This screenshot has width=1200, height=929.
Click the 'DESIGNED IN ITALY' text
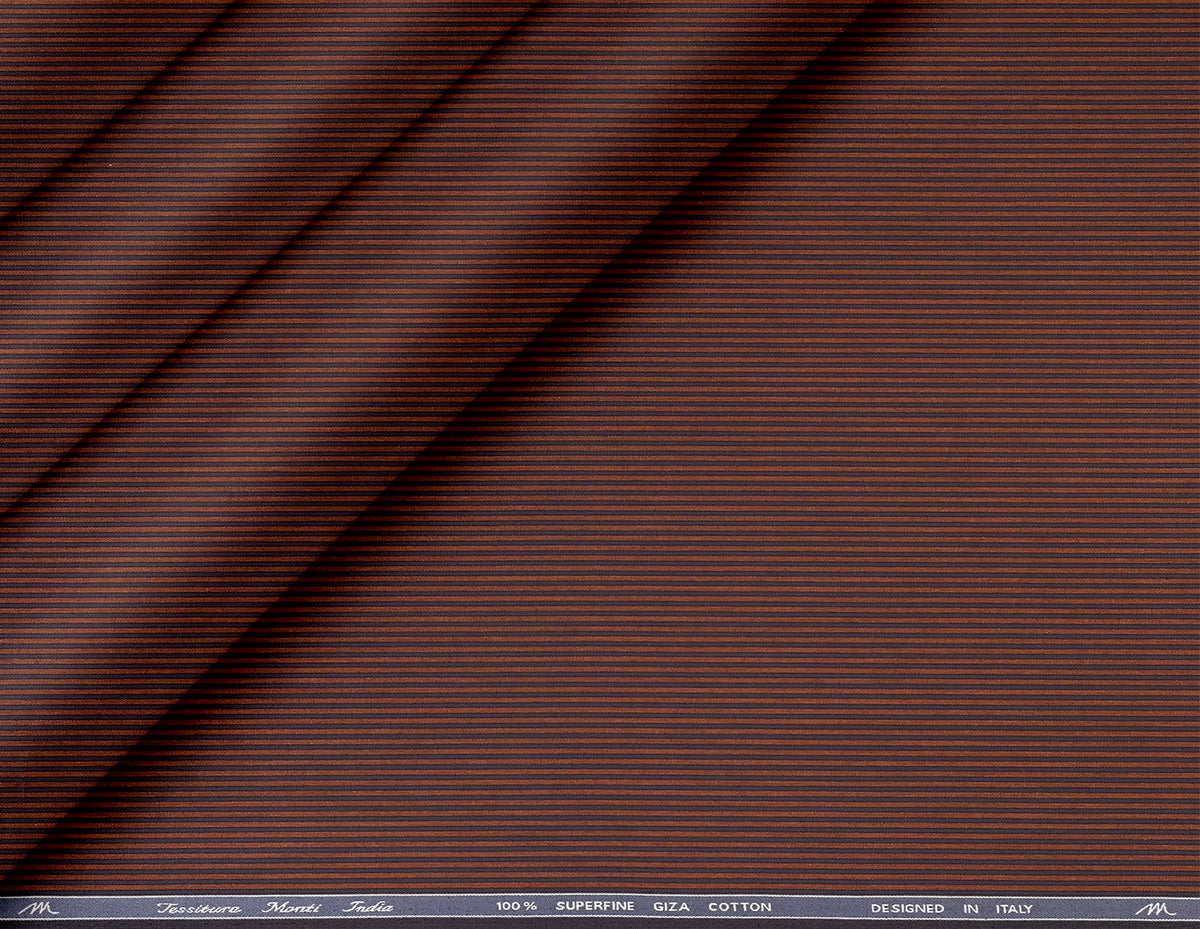[952, 909]
